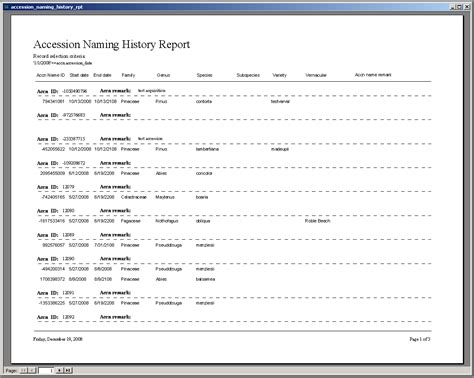Click the Accn name remark column header
Screen dimensions: 474x378
click(x=373, y=75)
